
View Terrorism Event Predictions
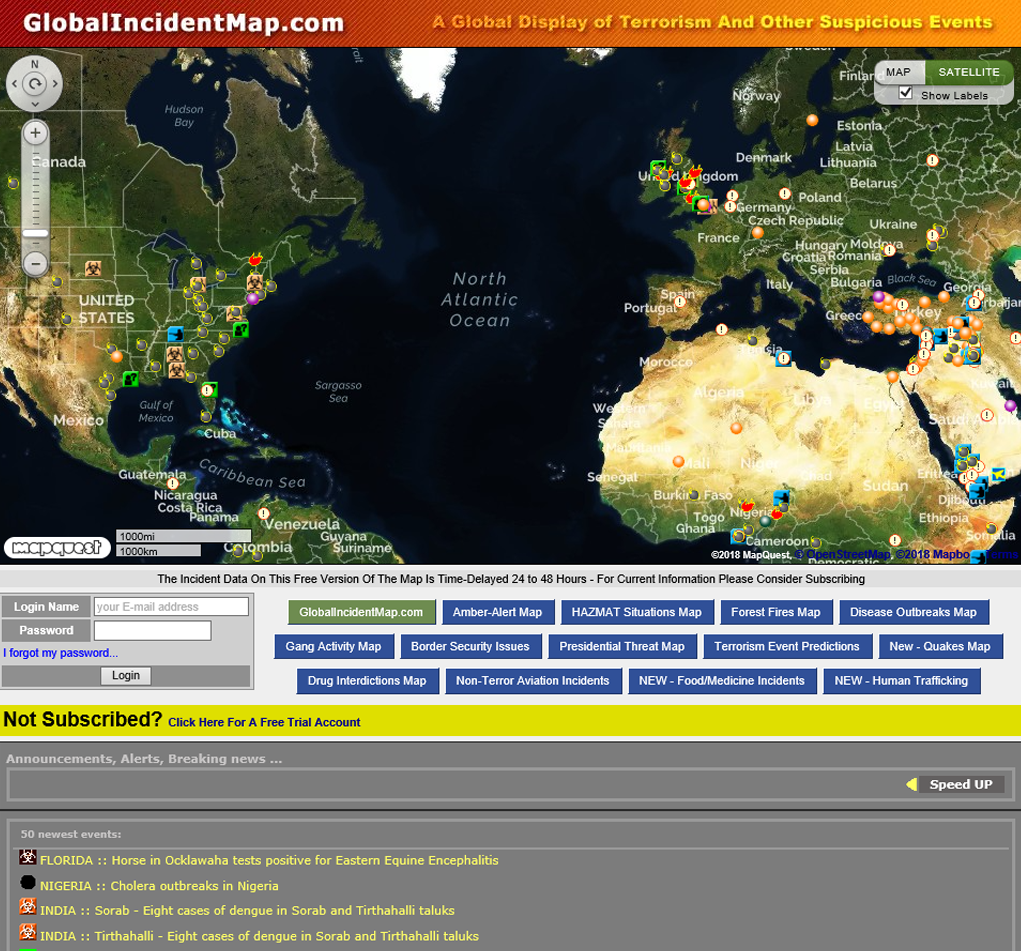coord(787,646)
